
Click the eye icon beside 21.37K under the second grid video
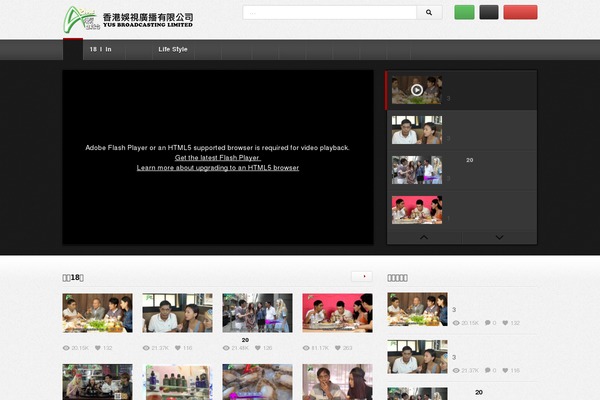pyautogui.click(x=146, y=348)
